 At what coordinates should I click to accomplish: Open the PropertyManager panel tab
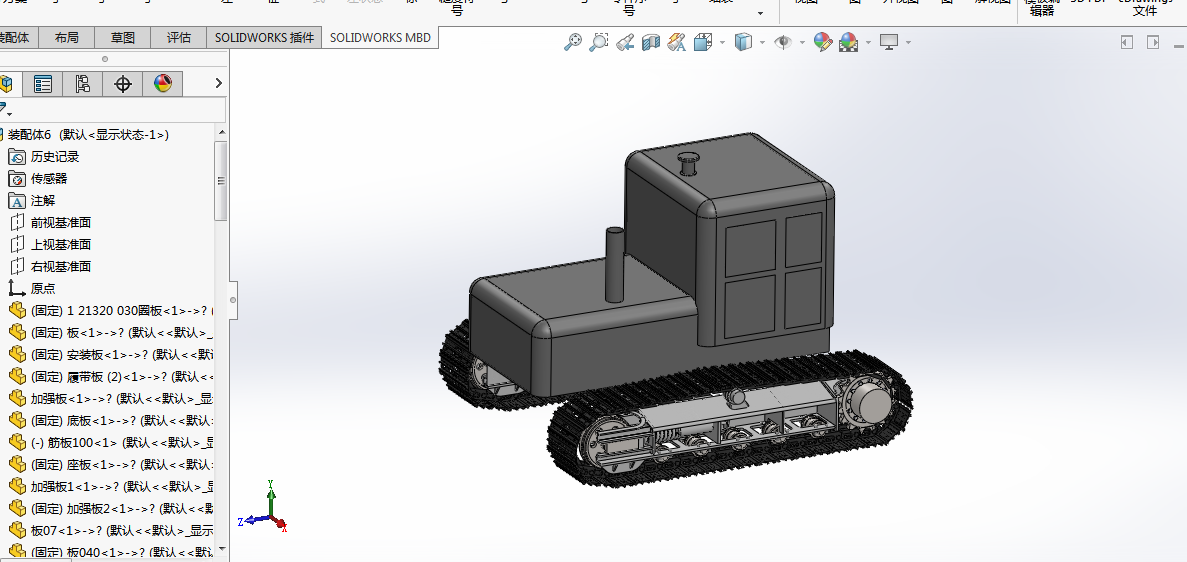pos(42,83)
